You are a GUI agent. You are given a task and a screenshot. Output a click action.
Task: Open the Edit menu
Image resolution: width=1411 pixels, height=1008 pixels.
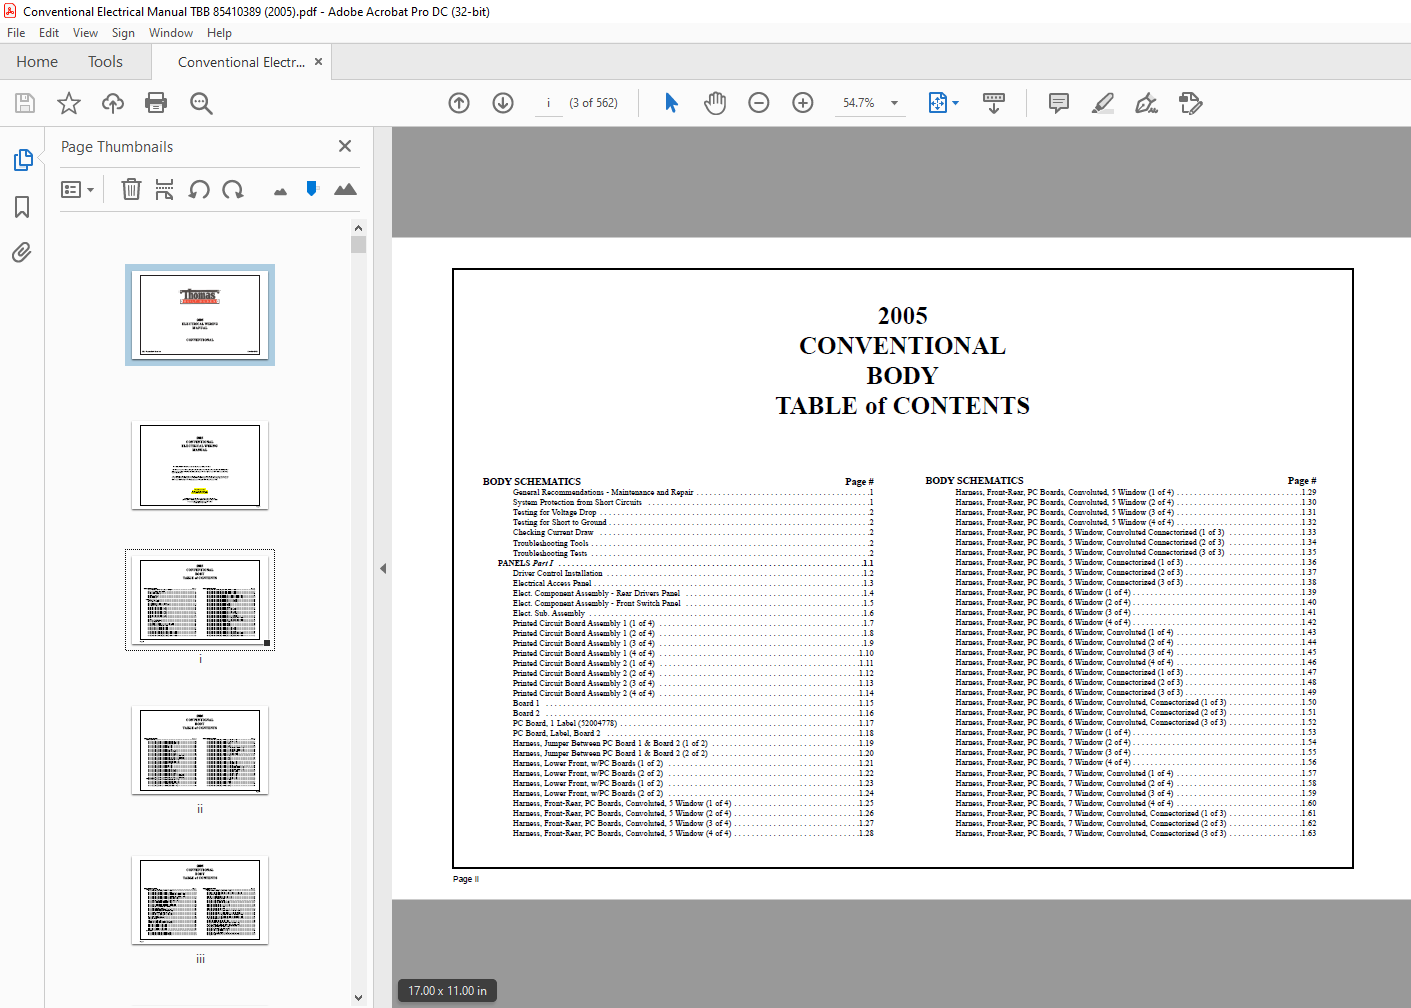click(x=49, y=33)
